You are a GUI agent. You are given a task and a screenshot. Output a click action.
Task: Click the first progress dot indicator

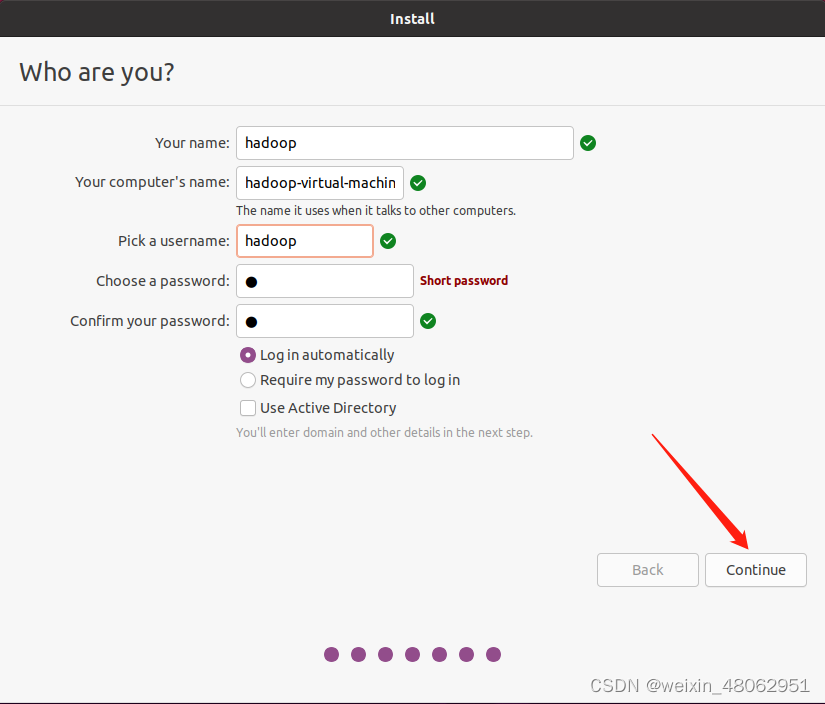coord(332,655)
